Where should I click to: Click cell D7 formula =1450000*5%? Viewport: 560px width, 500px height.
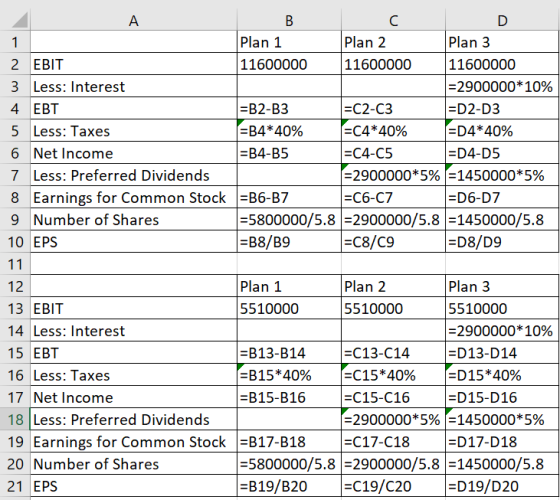pos(502,175)
